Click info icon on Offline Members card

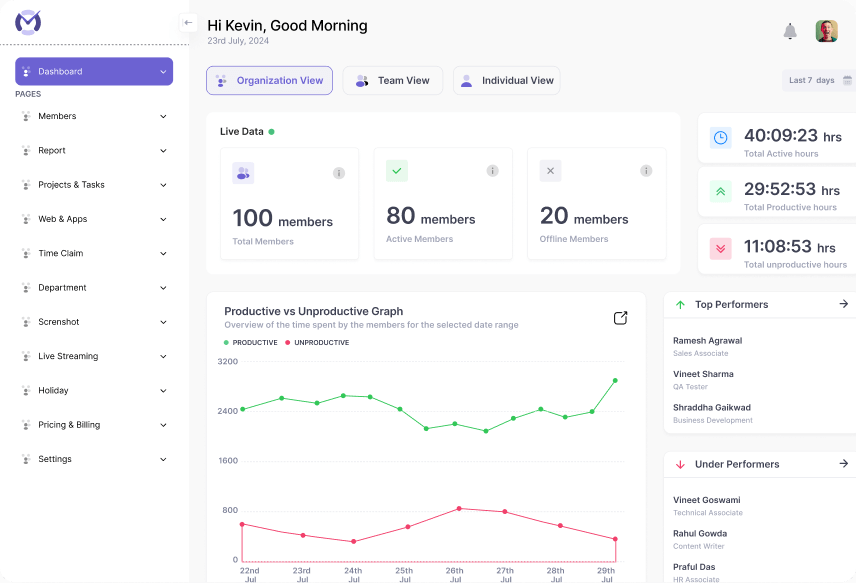click(646, 171)
